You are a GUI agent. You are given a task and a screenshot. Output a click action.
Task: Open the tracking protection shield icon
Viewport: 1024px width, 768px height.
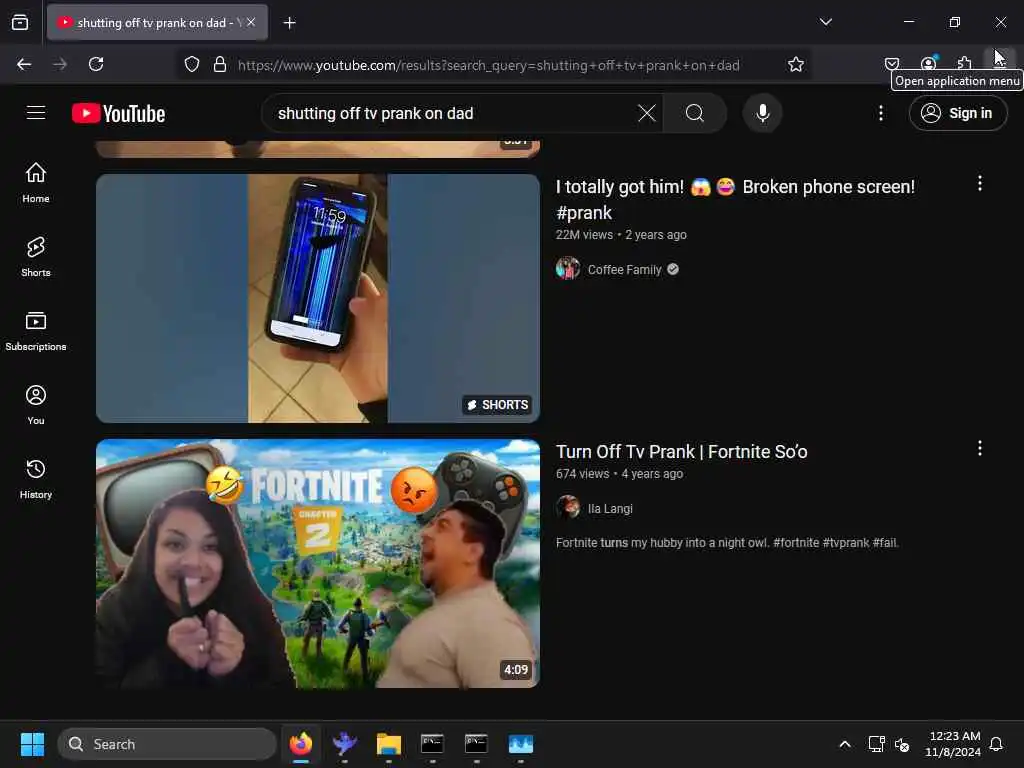191,64
